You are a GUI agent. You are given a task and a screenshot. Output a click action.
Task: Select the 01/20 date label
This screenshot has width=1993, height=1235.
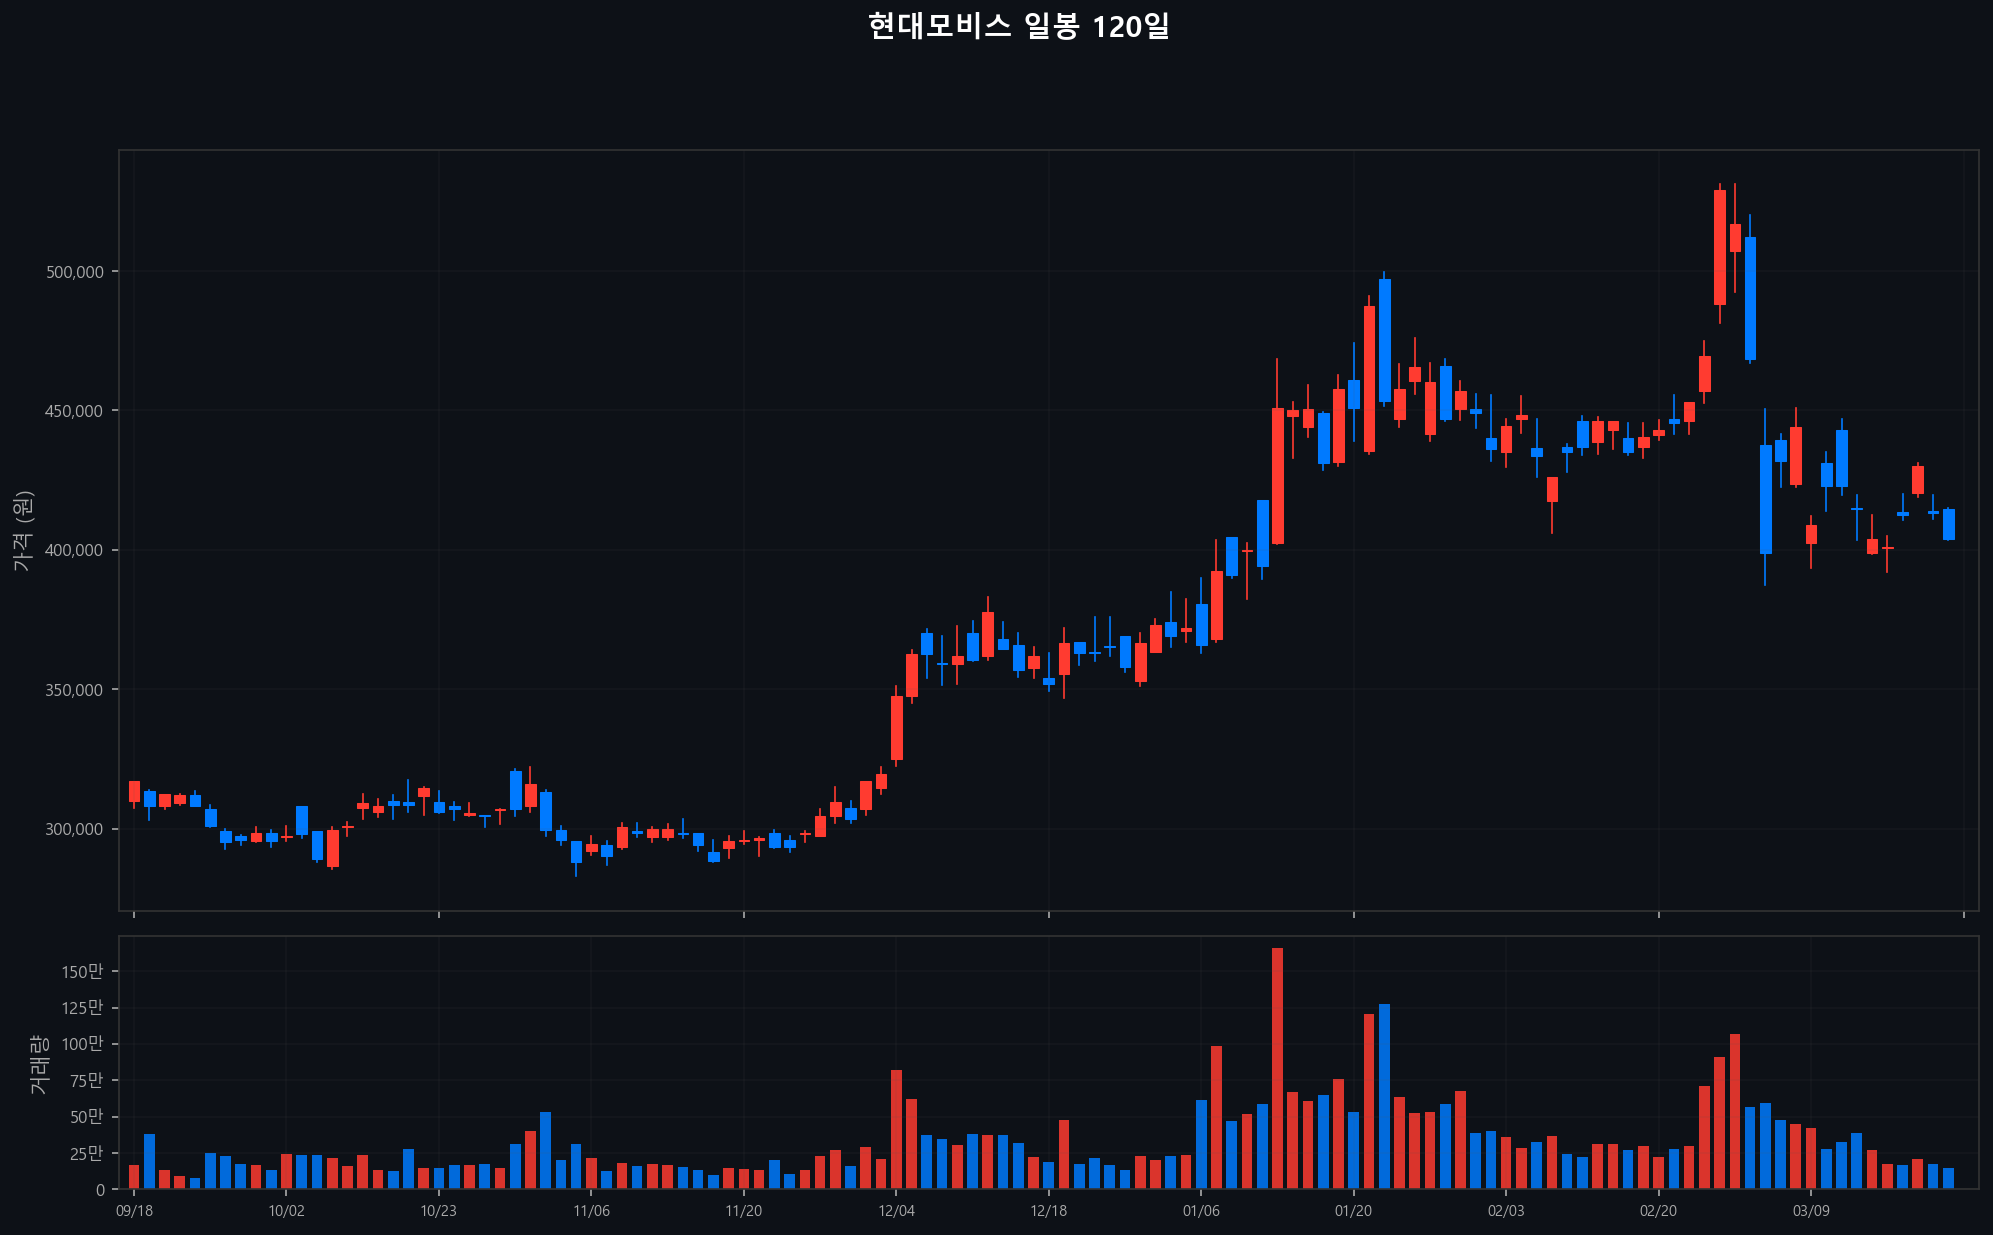tap(1353, 1211)
